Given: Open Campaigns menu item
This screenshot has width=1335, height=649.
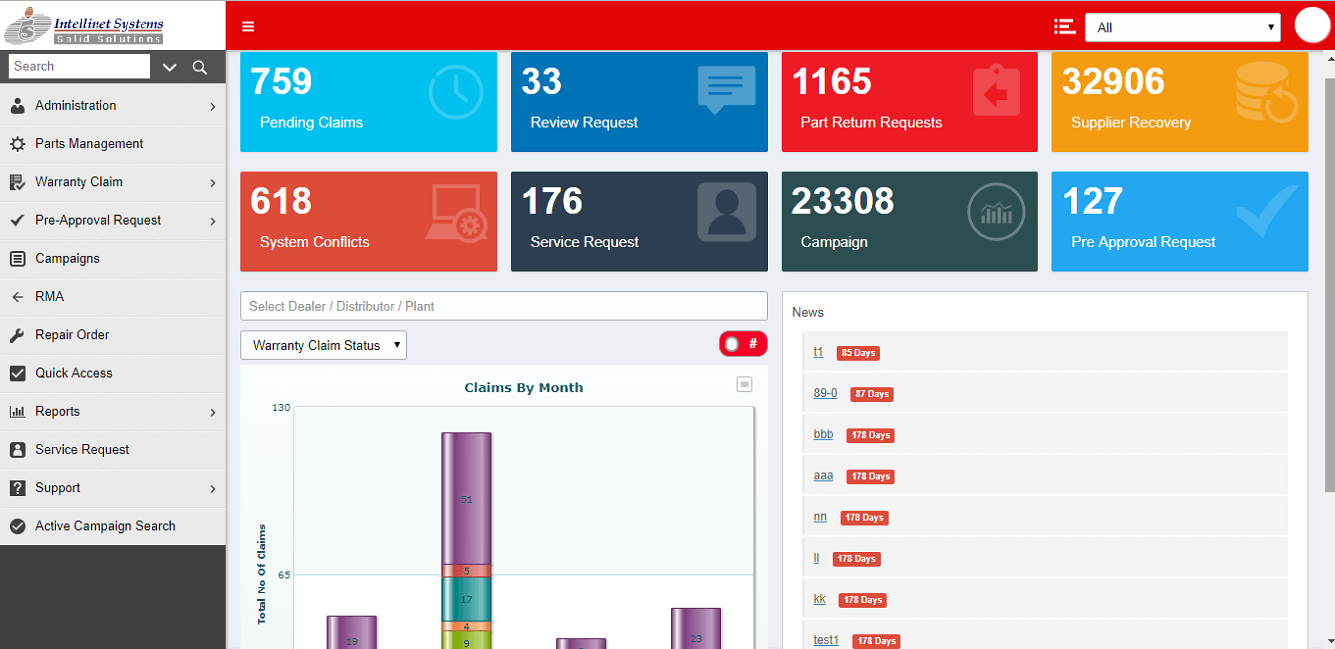Looking at the screenshot, I should click(113, 259).
